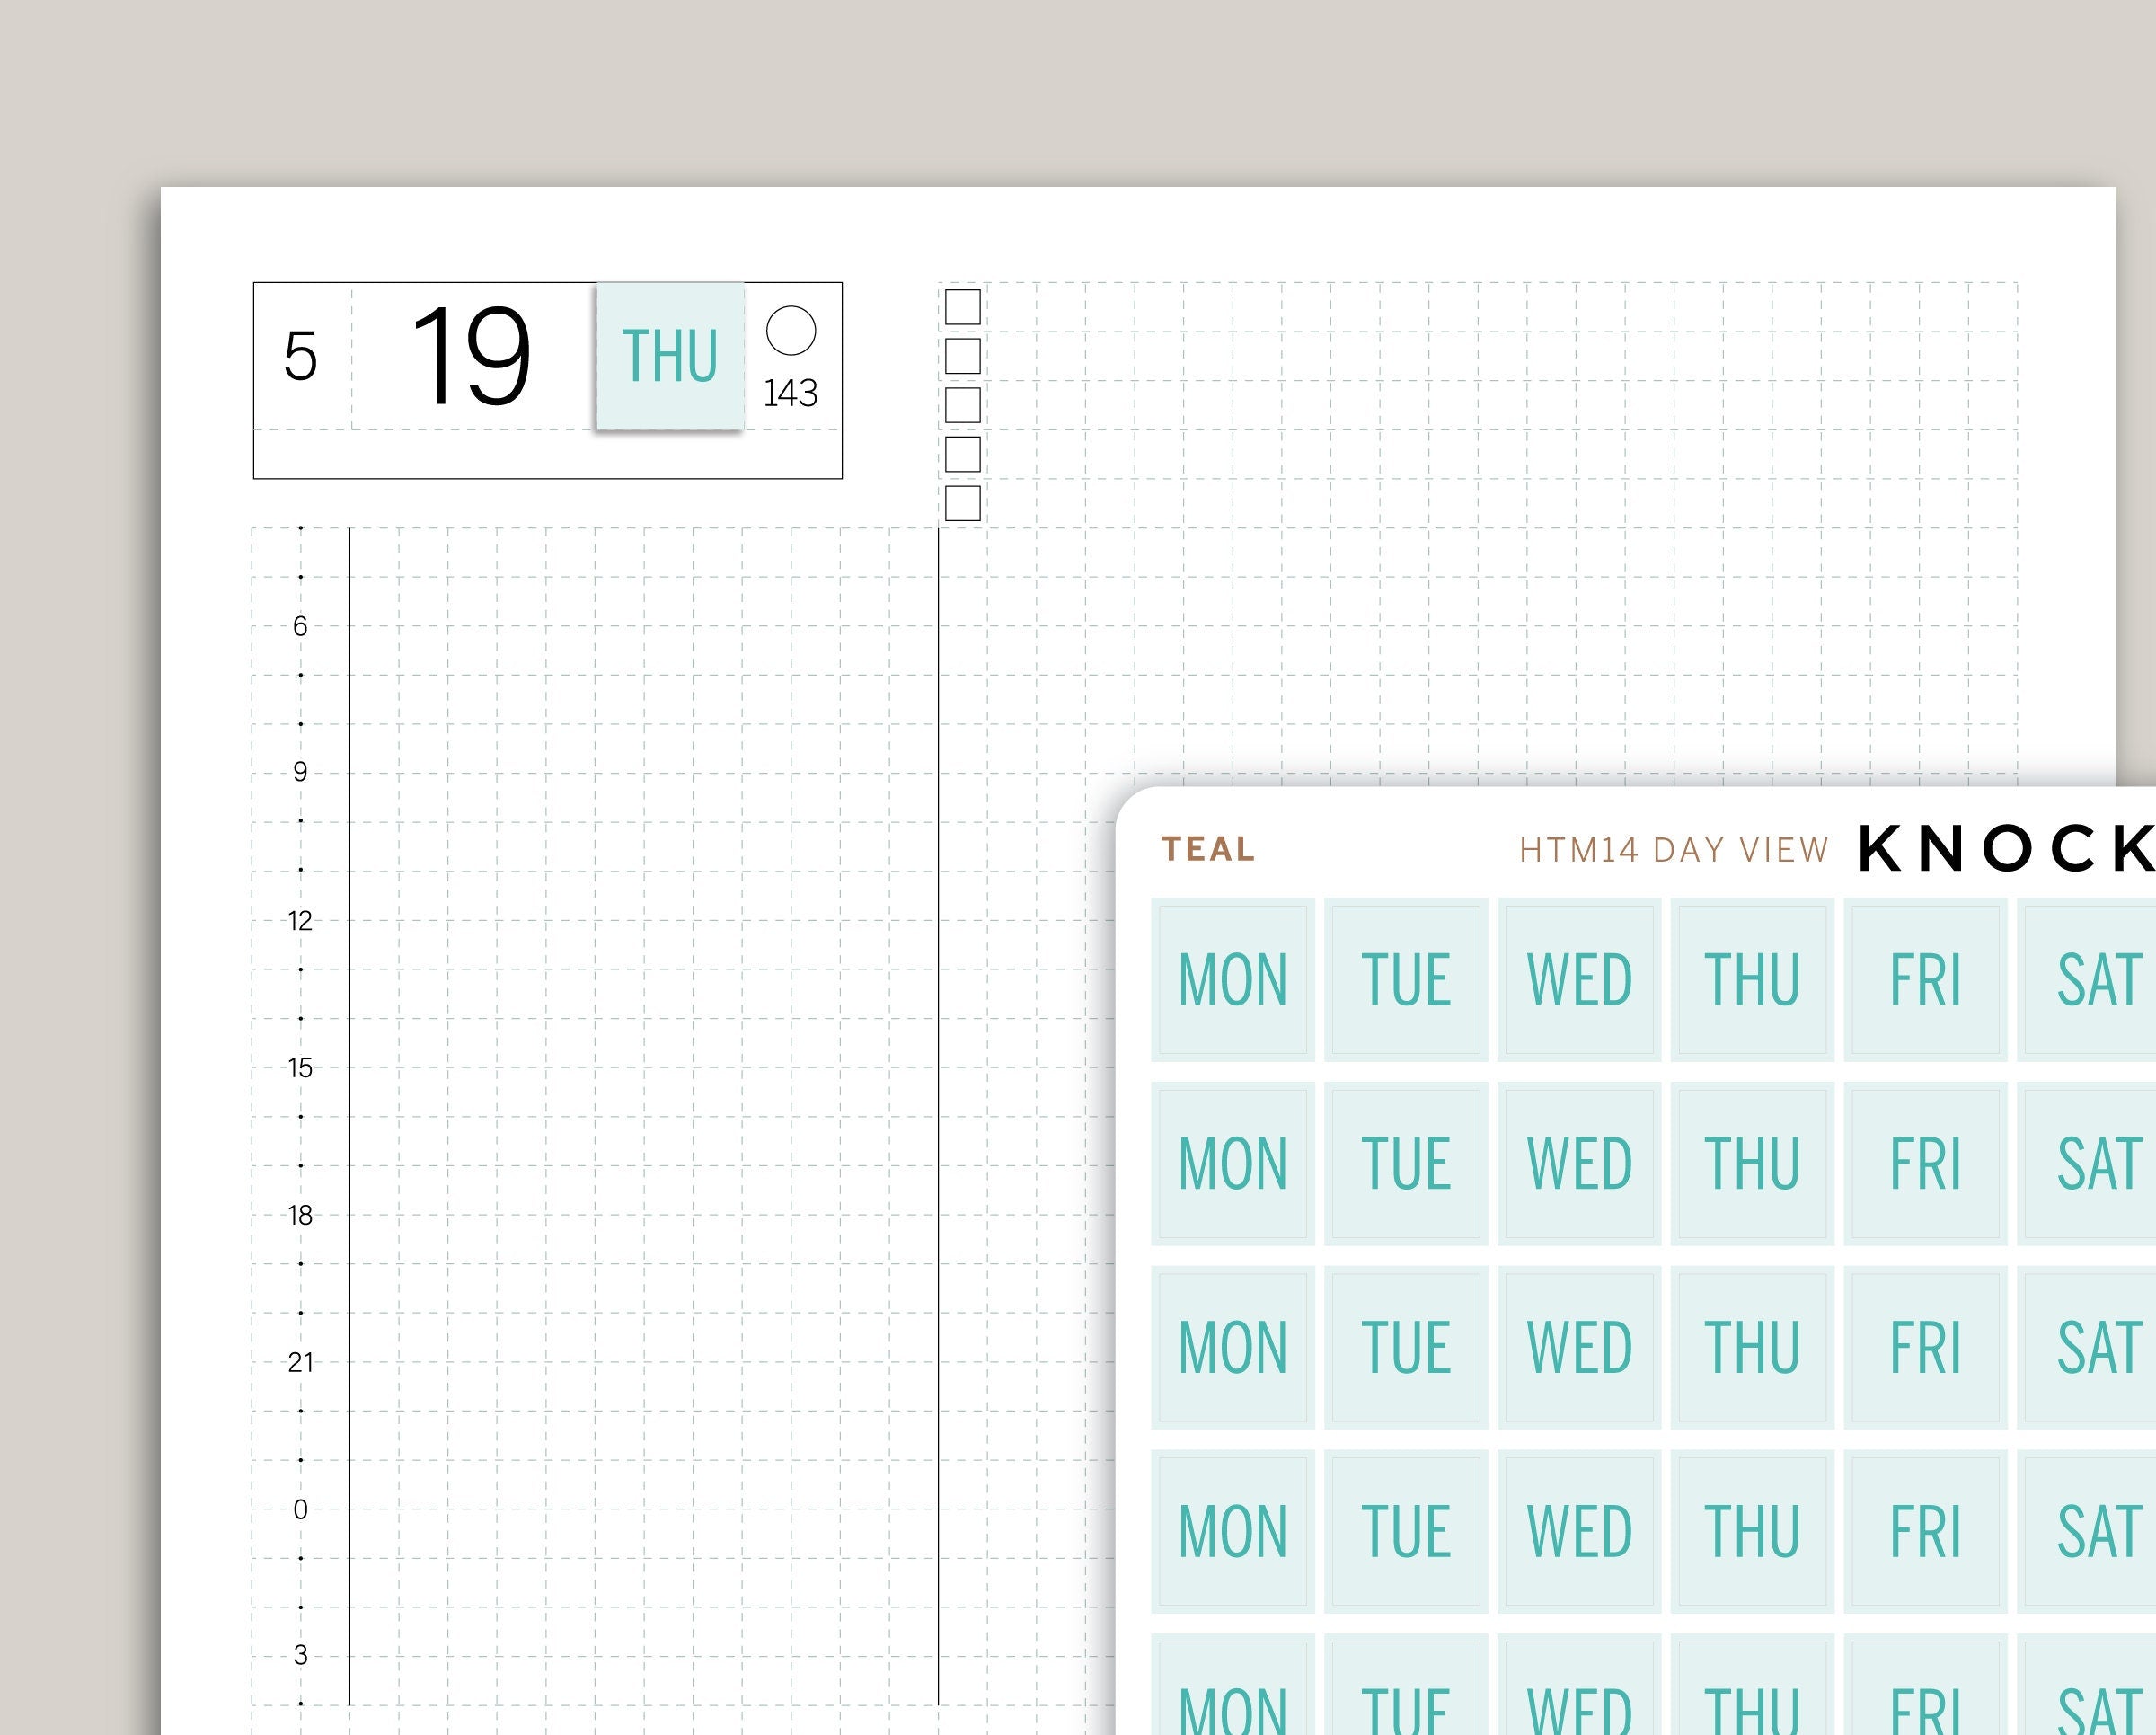Click the MON sticker in fourth row
The height and width of the screenshot is (1735, 2156).
click(1232, 1532)
